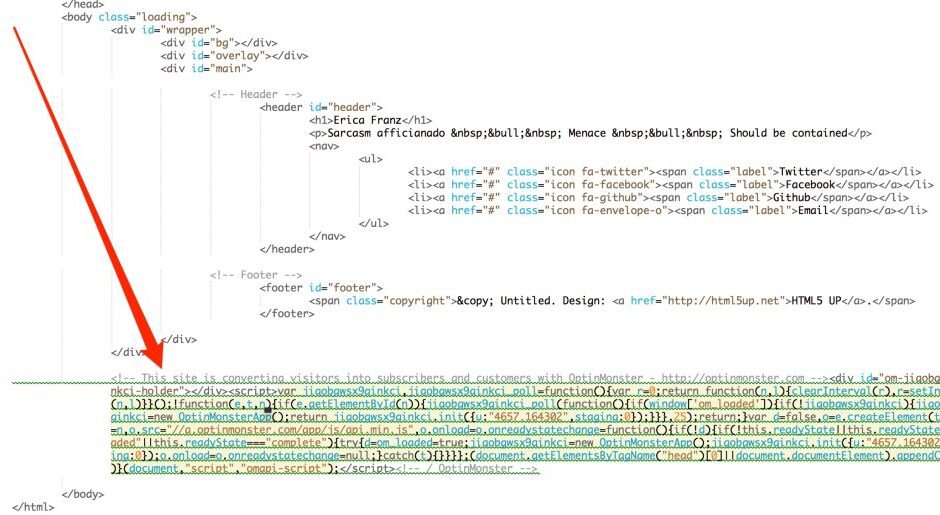The image size is (940, 515).
Task: Click the Header comment line
Action: point(256,94)
